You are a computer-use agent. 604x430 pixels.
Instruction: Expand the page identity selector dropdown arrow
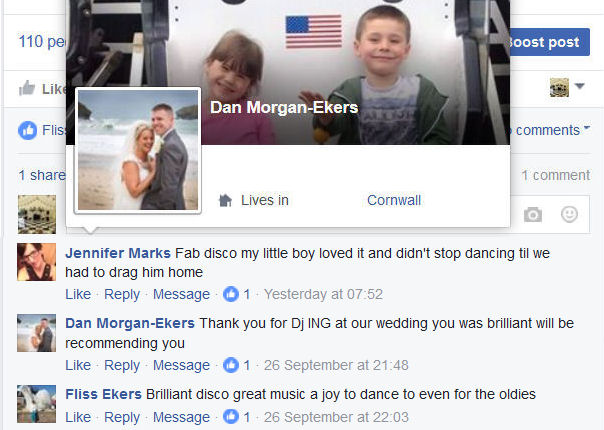(x=580, y=86)
